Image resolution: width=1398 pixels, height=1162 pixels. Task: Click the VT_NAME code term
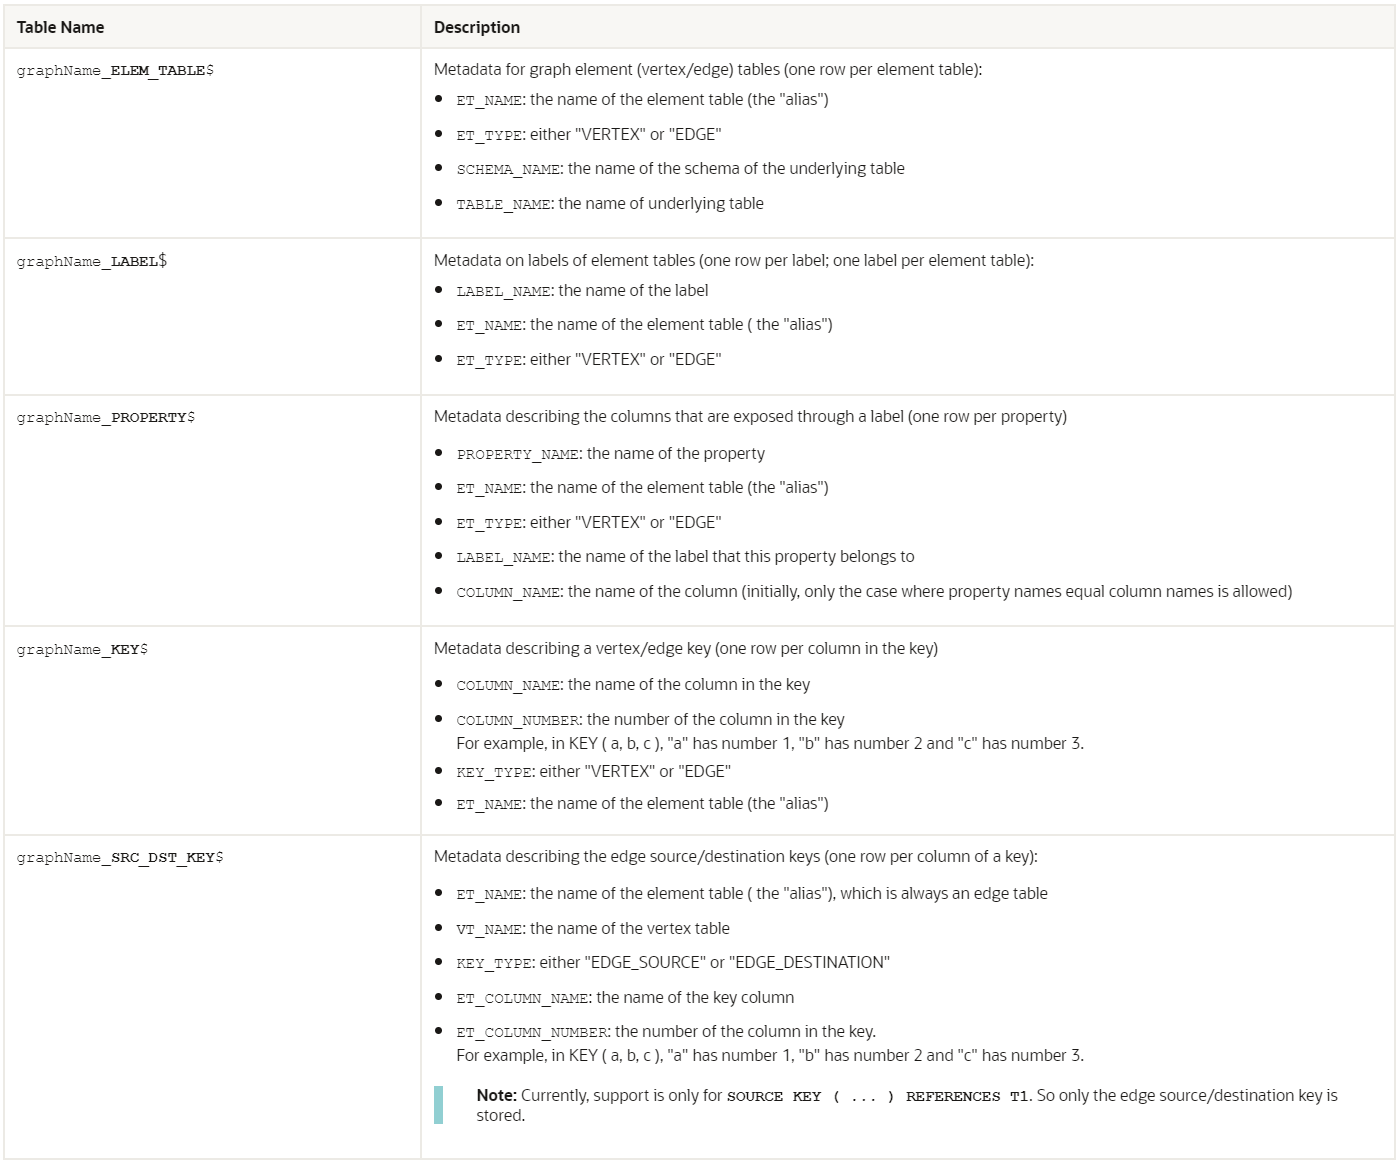pos(489,929)
